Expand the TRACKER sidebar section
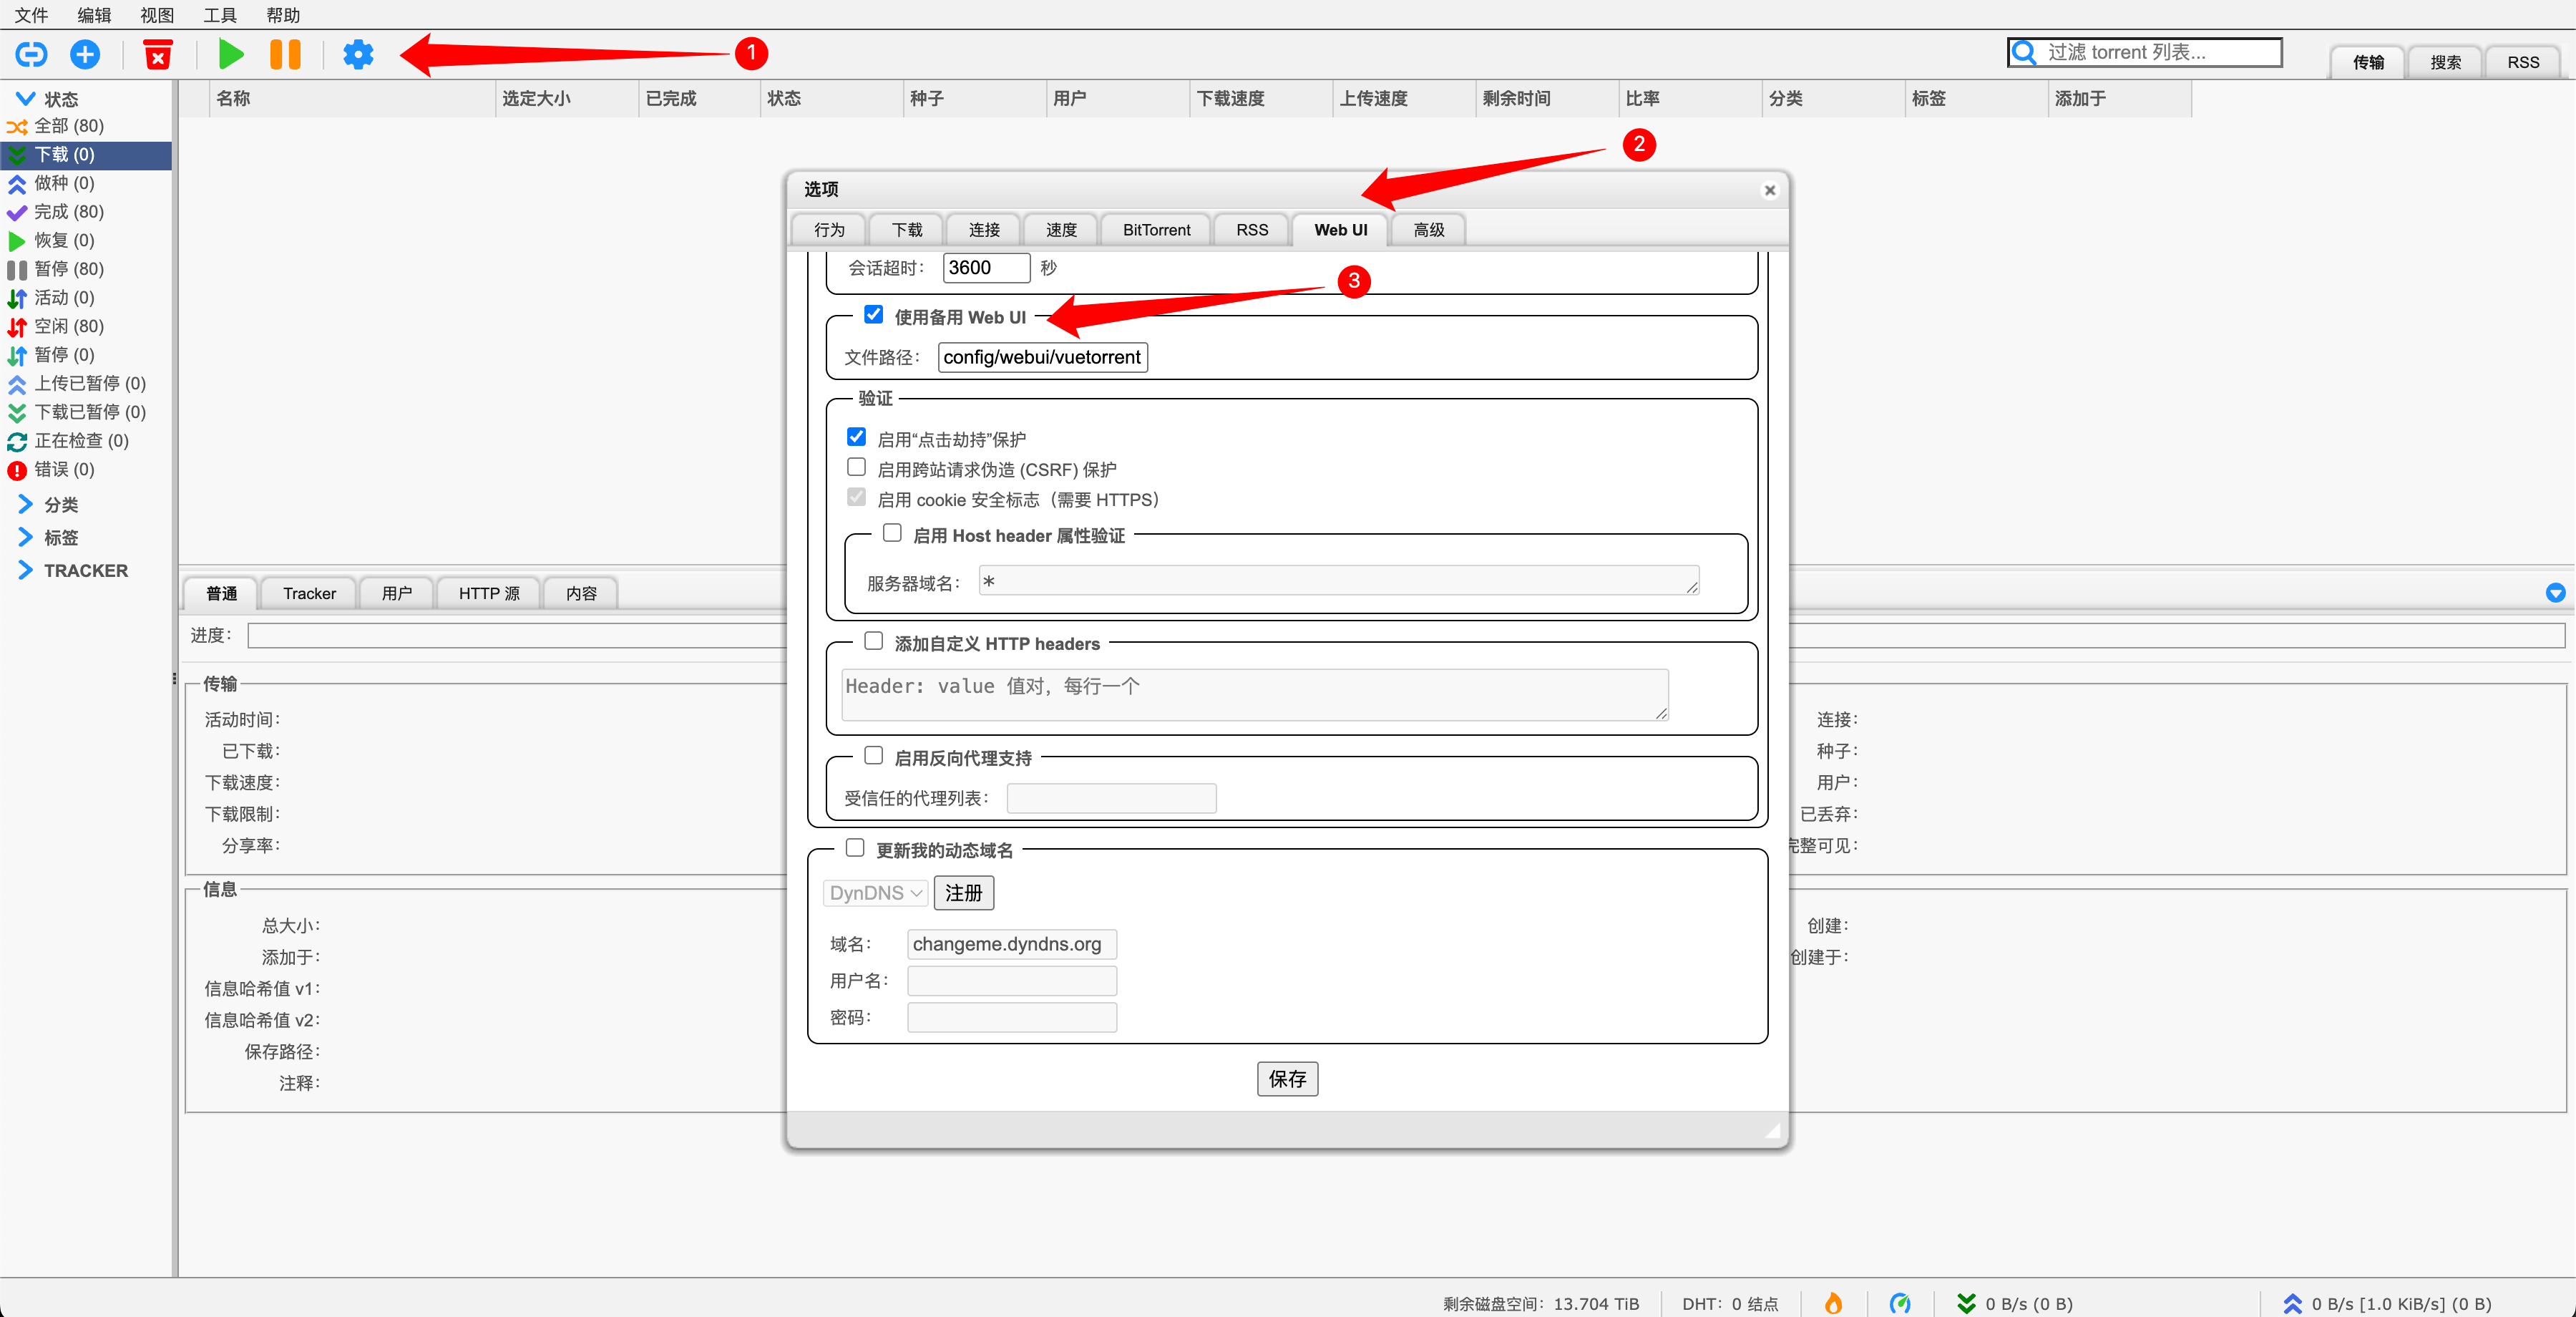This screenshot has width=2576, height=1317. tap(26, 571)
